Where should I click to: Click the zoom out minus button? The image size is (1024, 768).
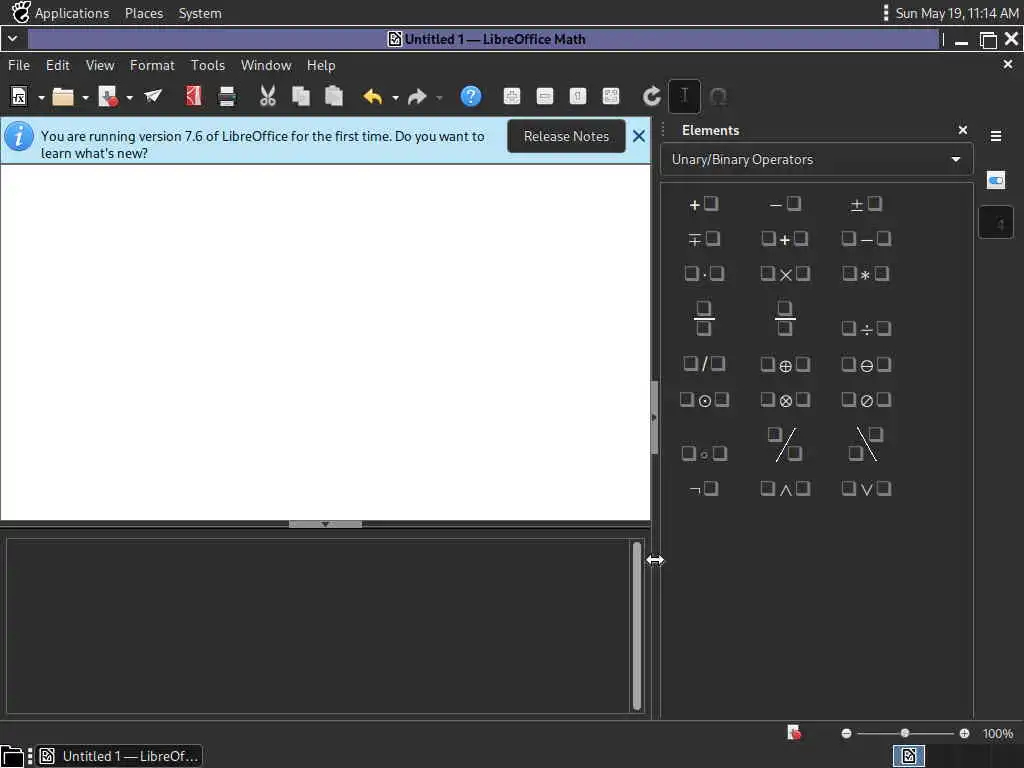pyautogui.click(x=846, y=733)
